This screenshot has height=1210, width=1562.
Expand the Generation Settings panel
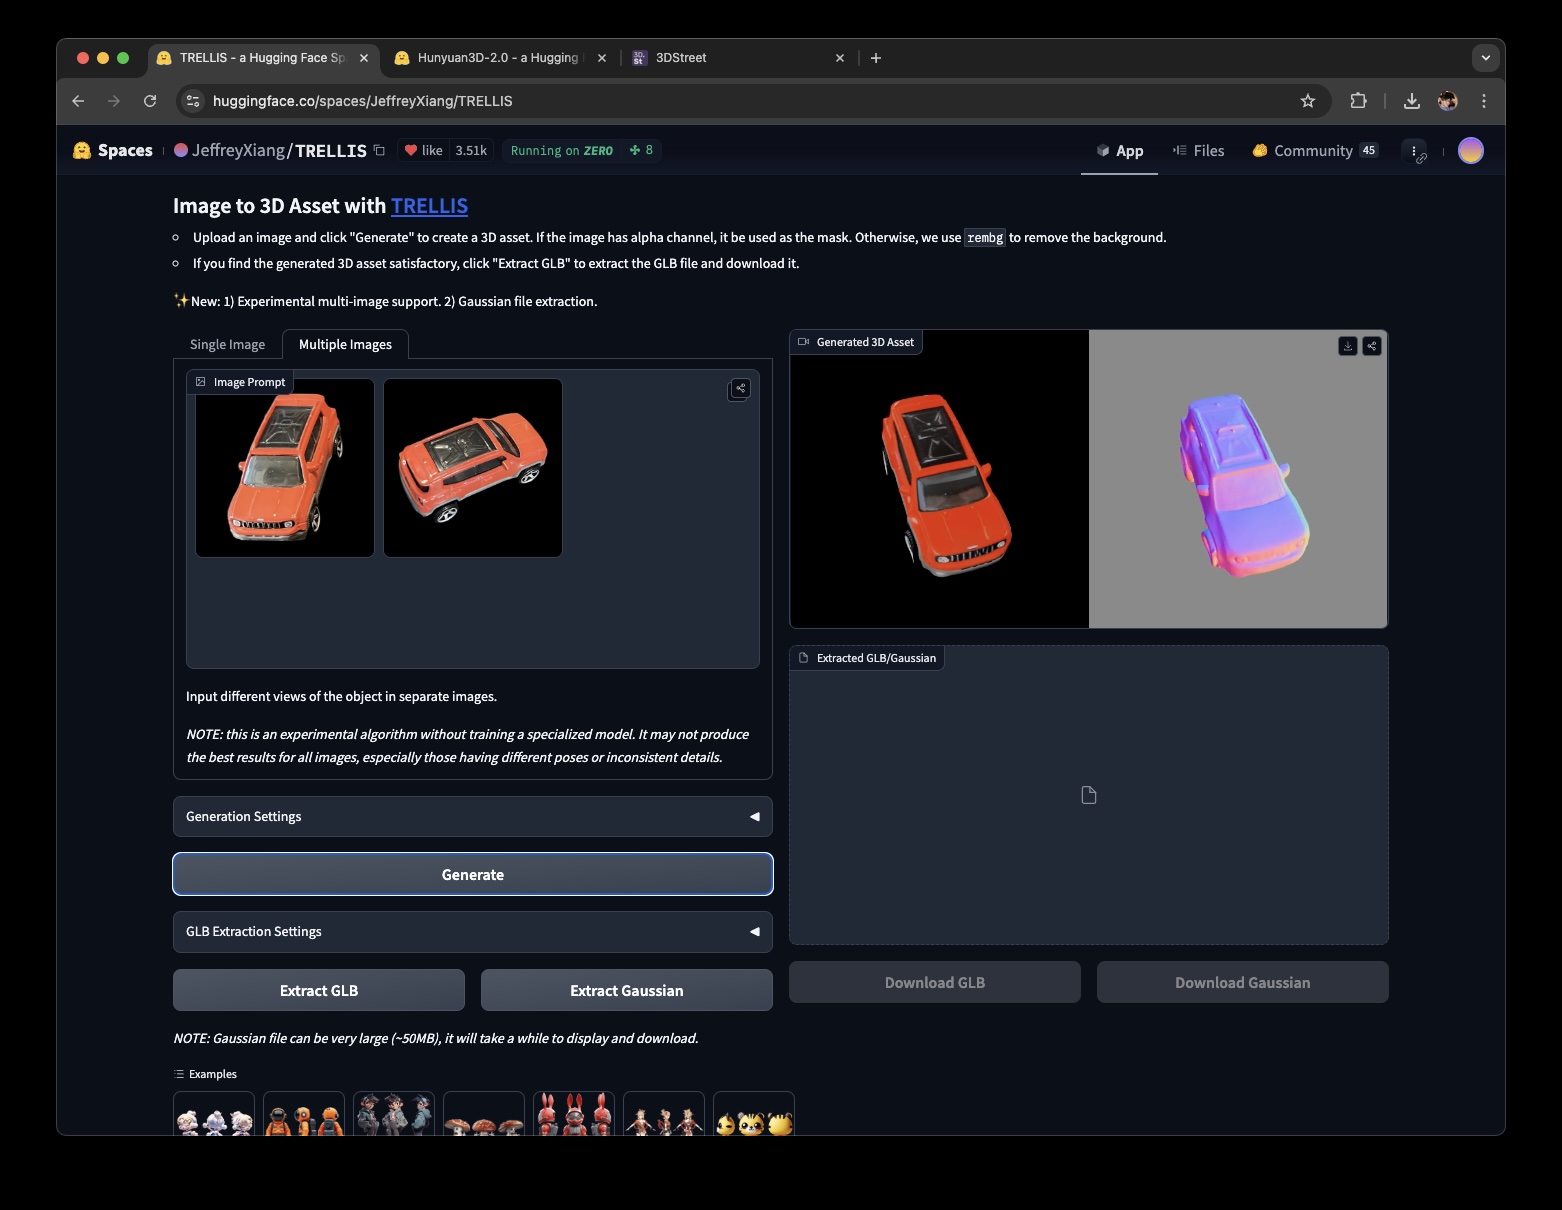472,816
